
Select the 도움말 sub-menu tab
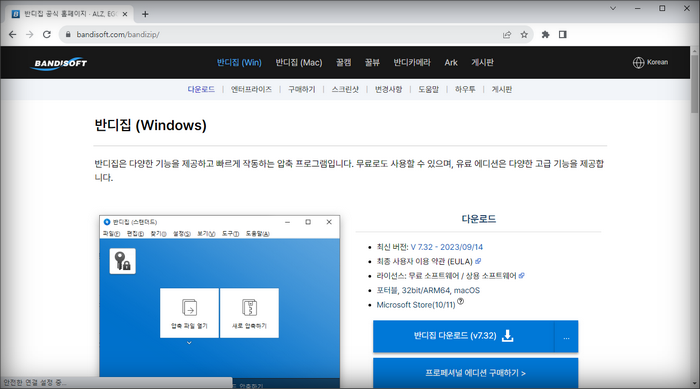point(429,89)
